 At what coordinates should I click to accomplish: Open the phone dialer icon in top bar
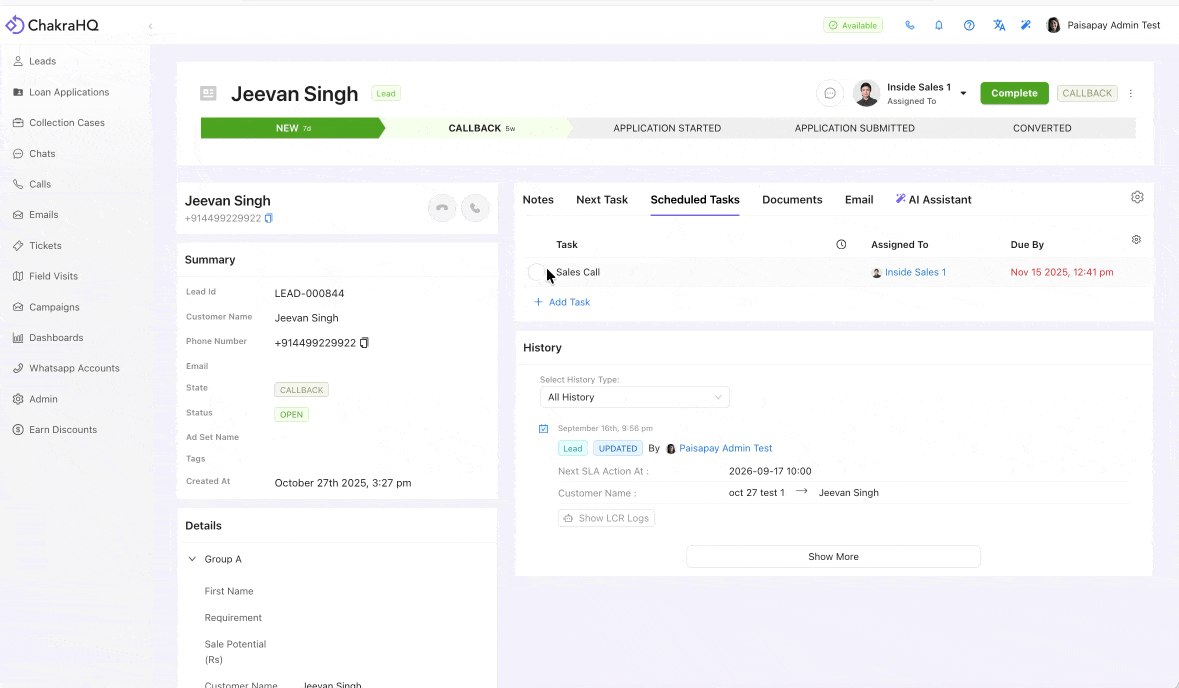(910, 25)
